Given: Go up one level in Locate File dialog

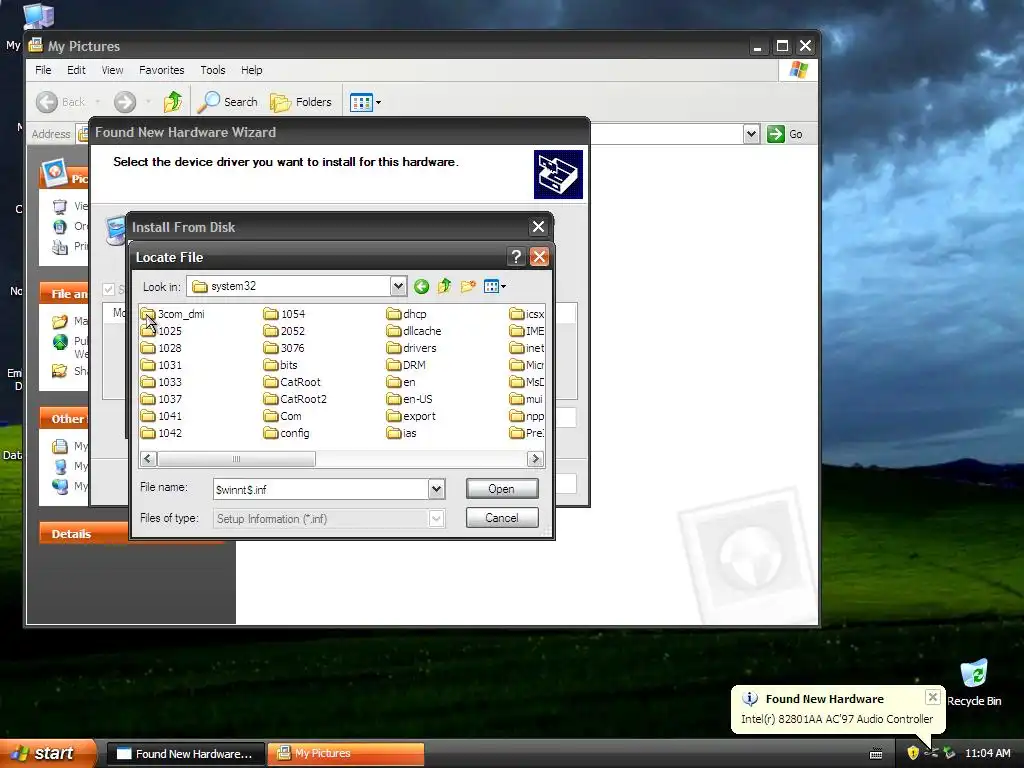Looking at the screenshot, I should pyautogui.click(x=444, y=286).
